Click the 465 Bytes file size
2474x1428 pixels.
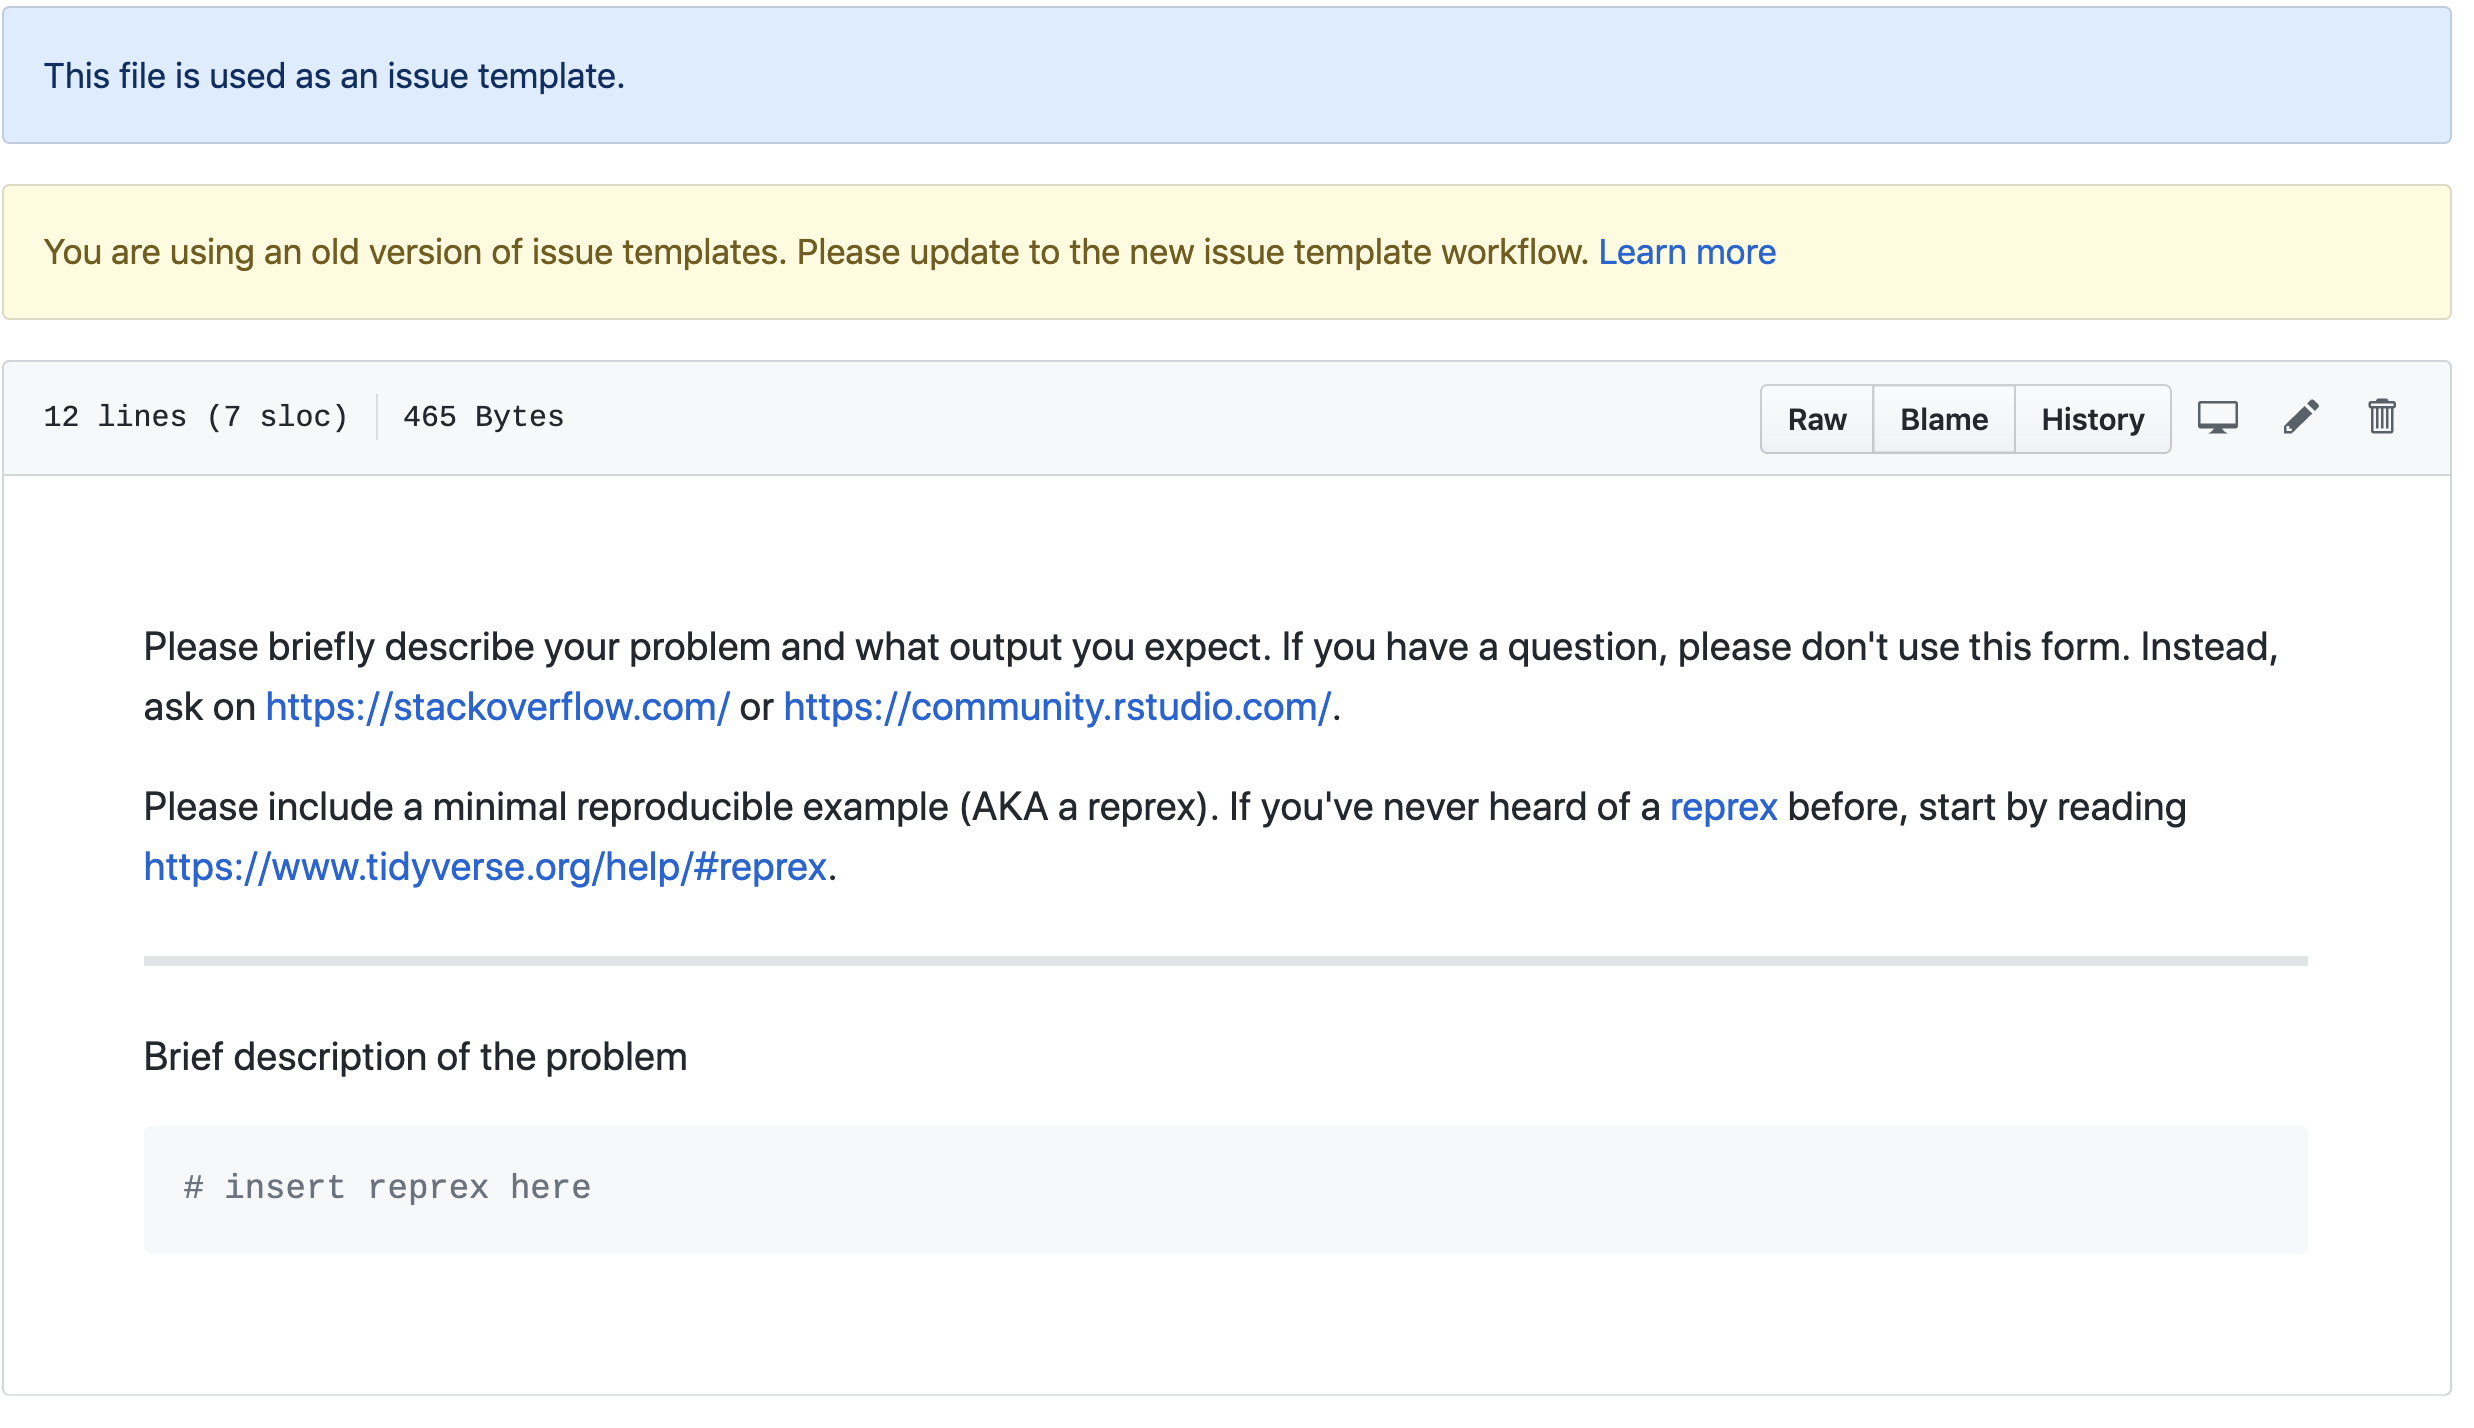point(483,417)
